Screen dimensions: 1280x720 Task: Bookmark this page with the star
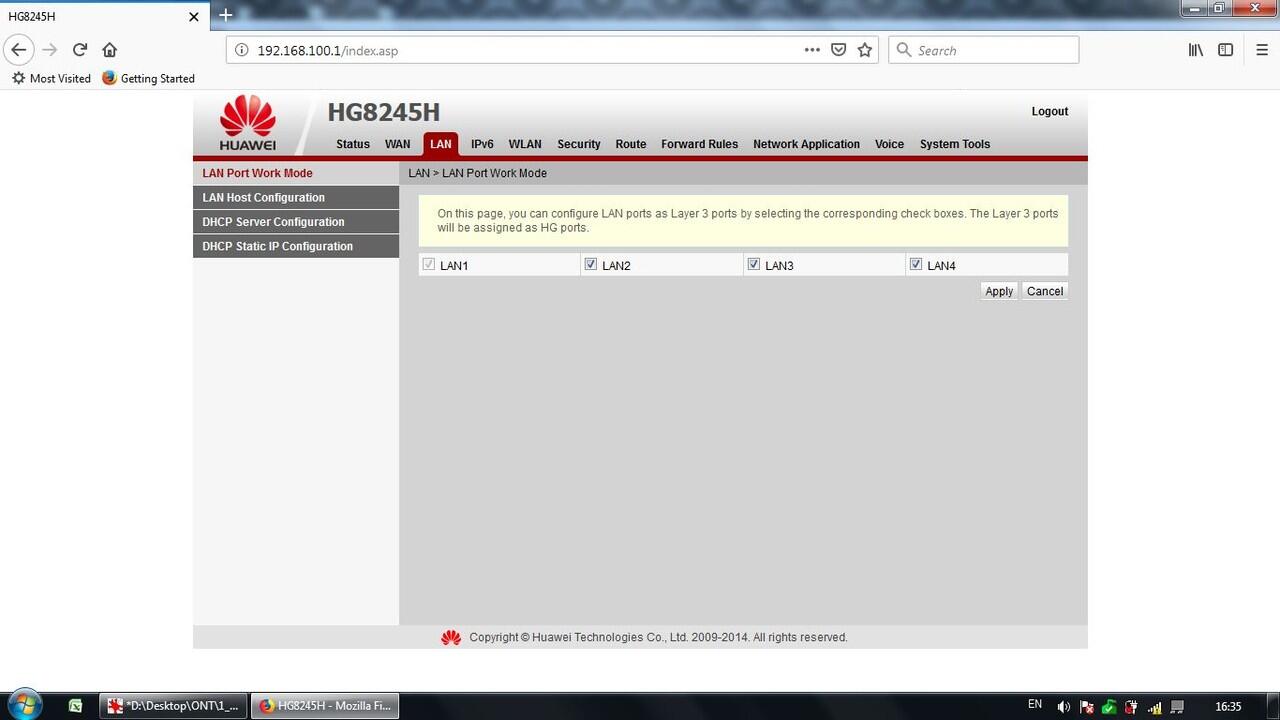click(865, 50)
